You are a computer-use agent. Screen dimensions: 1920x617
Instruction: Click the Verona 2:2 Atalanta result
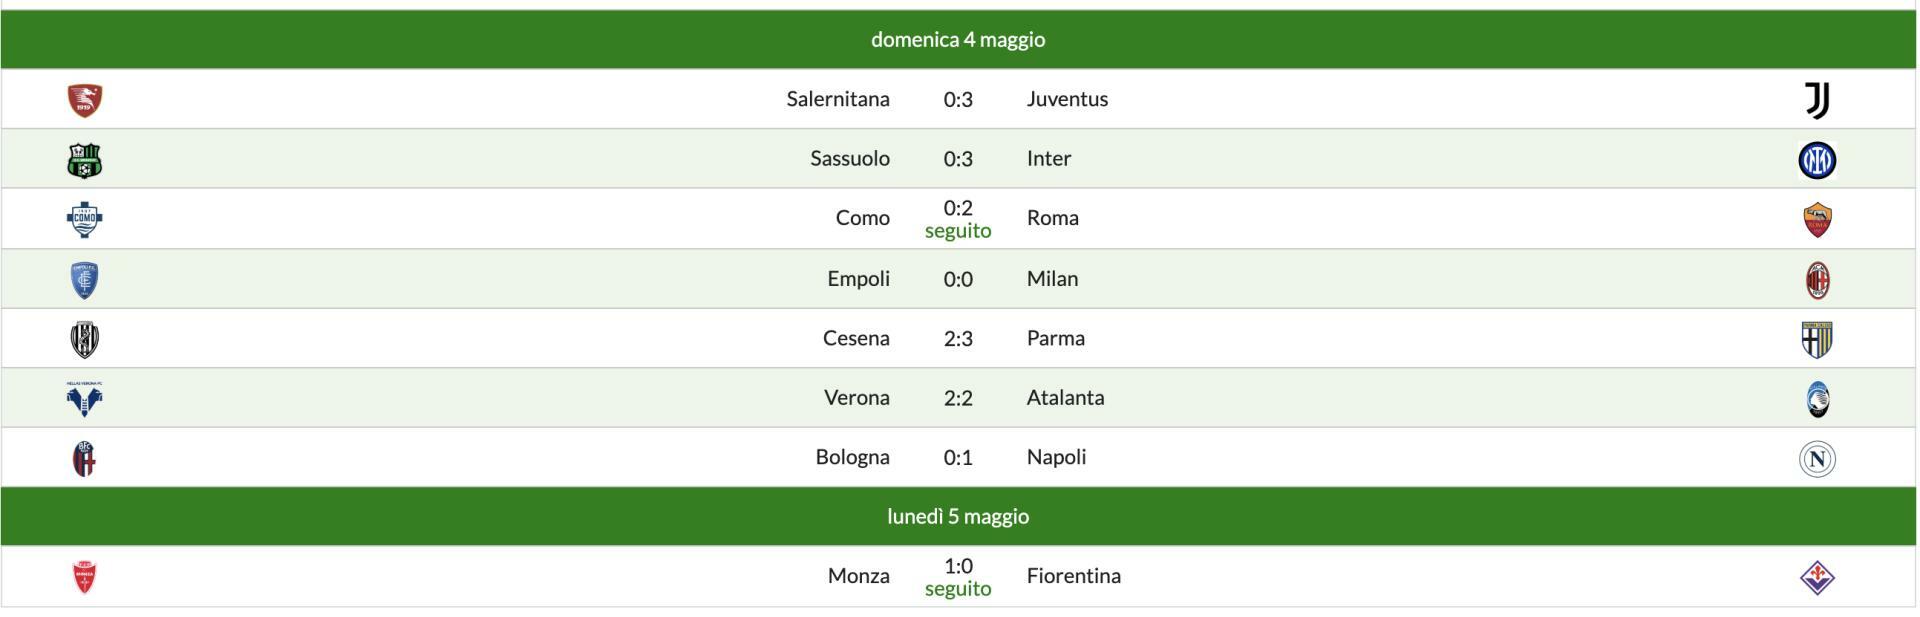tap(958, 398)
